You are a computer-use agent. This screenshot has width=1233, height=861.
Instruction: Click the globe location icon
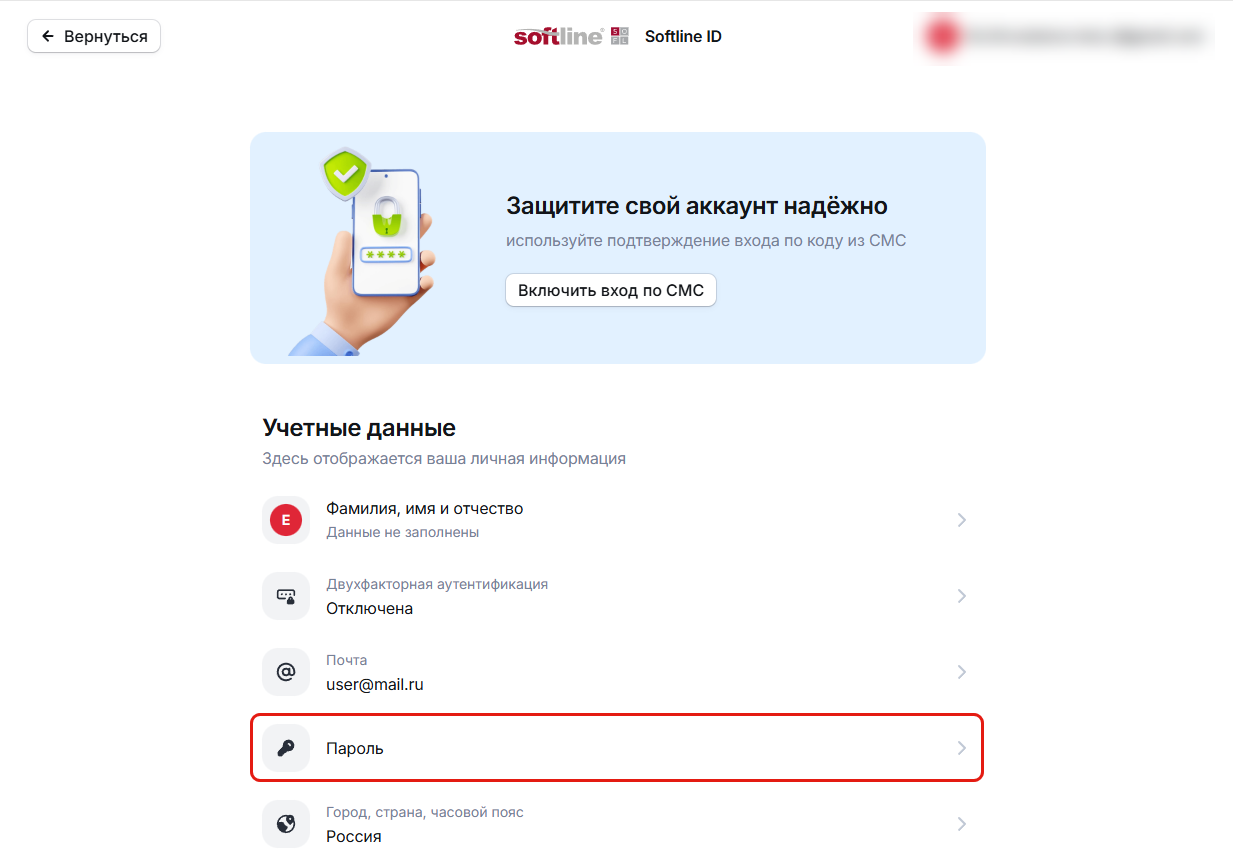(x=286, y=824)
